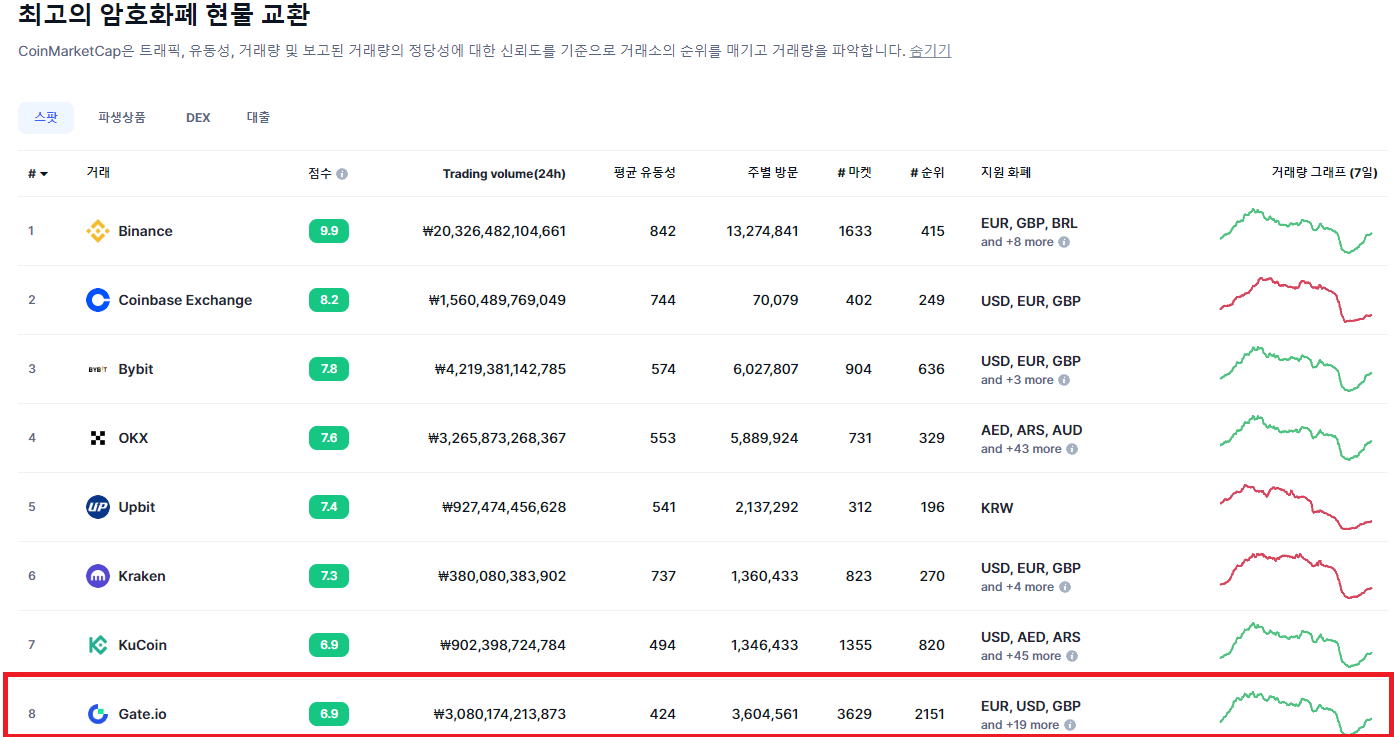1394x737 pixels.
Task: Click Upbit volume ₩927,474,456,628
Action: 504,507
